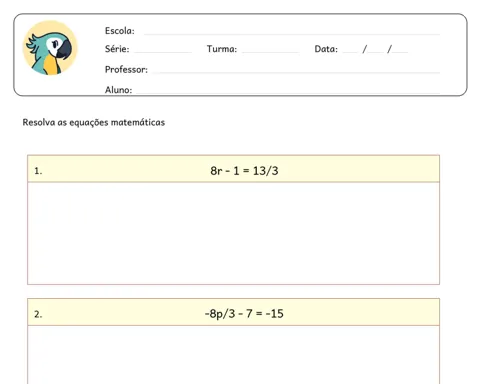The image size is (480, 384).
Task: Click the answer area under equation 1
Action: [x=233, y=233]
